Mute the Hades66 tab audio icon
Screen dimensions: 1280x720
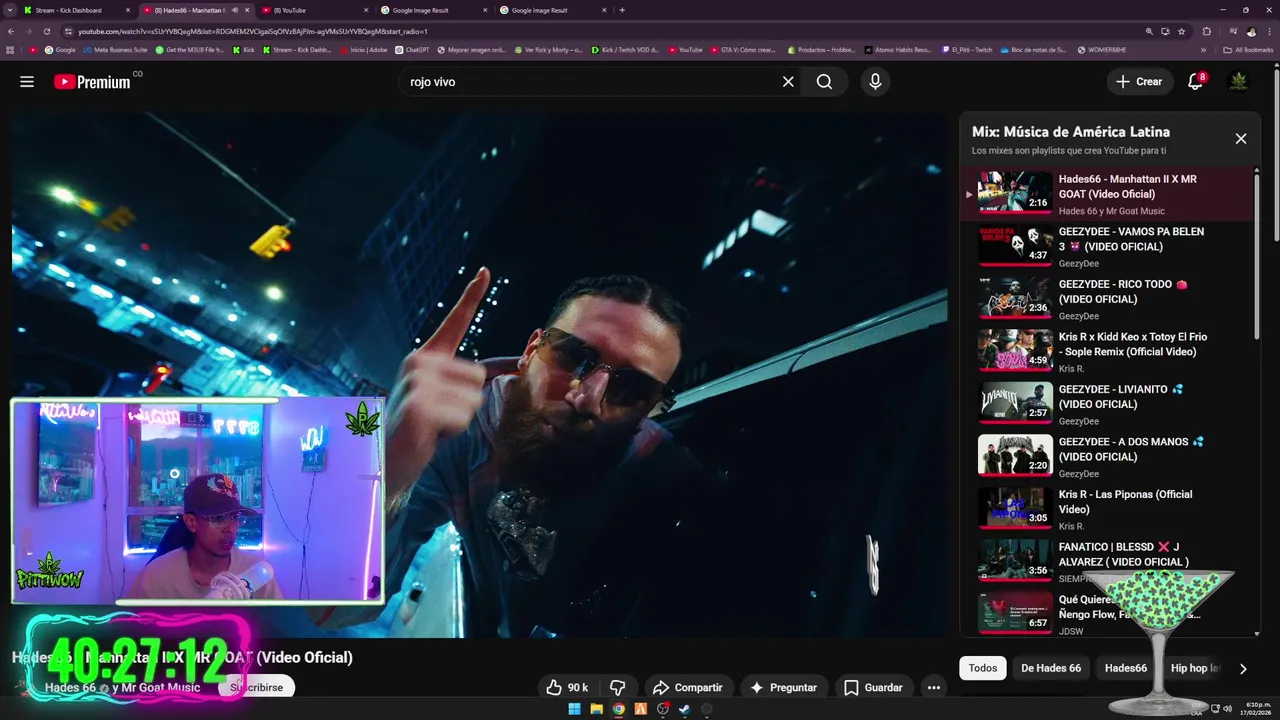[x=235, y=10]
